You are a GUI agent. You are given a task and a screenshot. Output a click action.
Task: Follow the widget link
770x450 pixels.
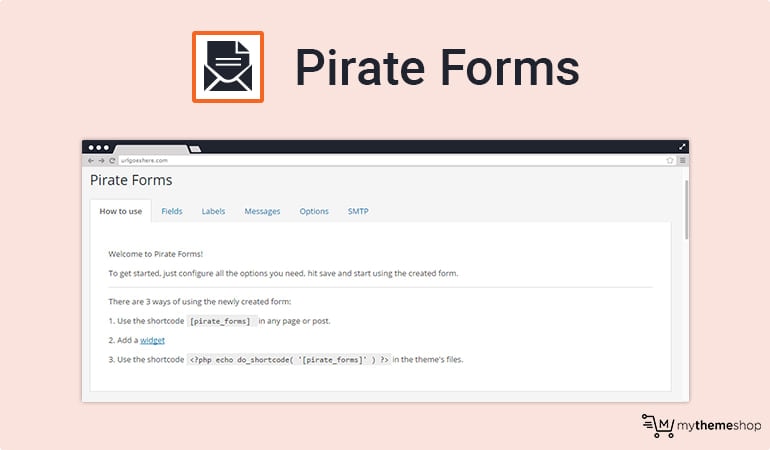pos(152,340)
